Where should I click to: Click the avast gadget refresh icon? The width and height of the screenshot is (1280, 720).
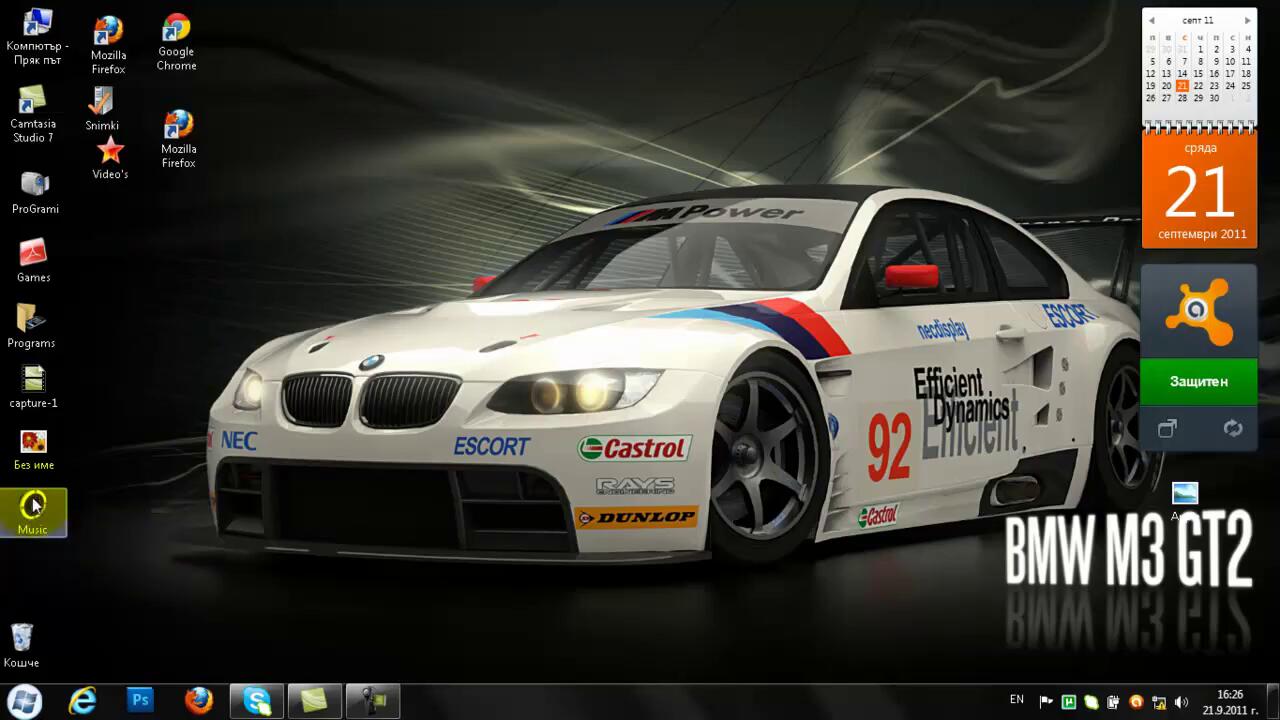point(1232,429)
